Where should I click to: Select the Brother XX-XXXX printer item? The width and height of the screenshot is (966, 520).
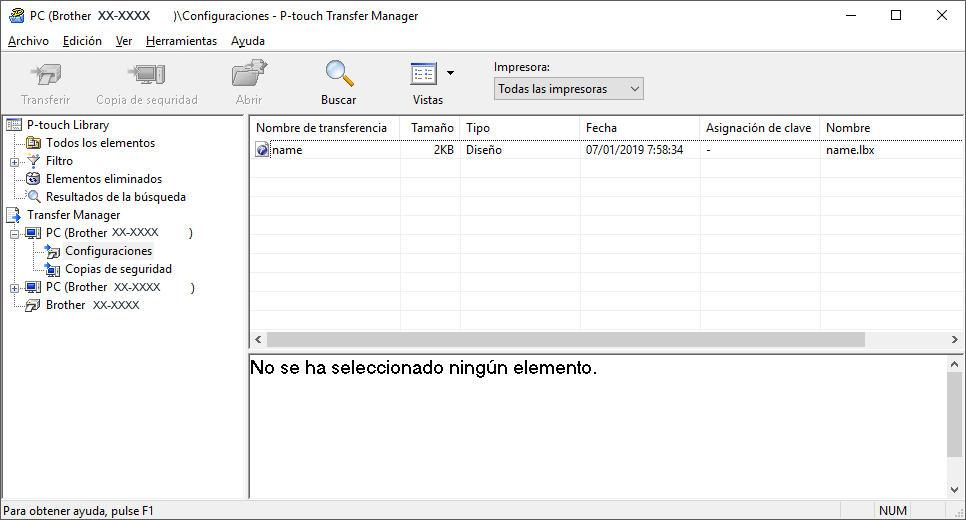[x=92, y=305]
